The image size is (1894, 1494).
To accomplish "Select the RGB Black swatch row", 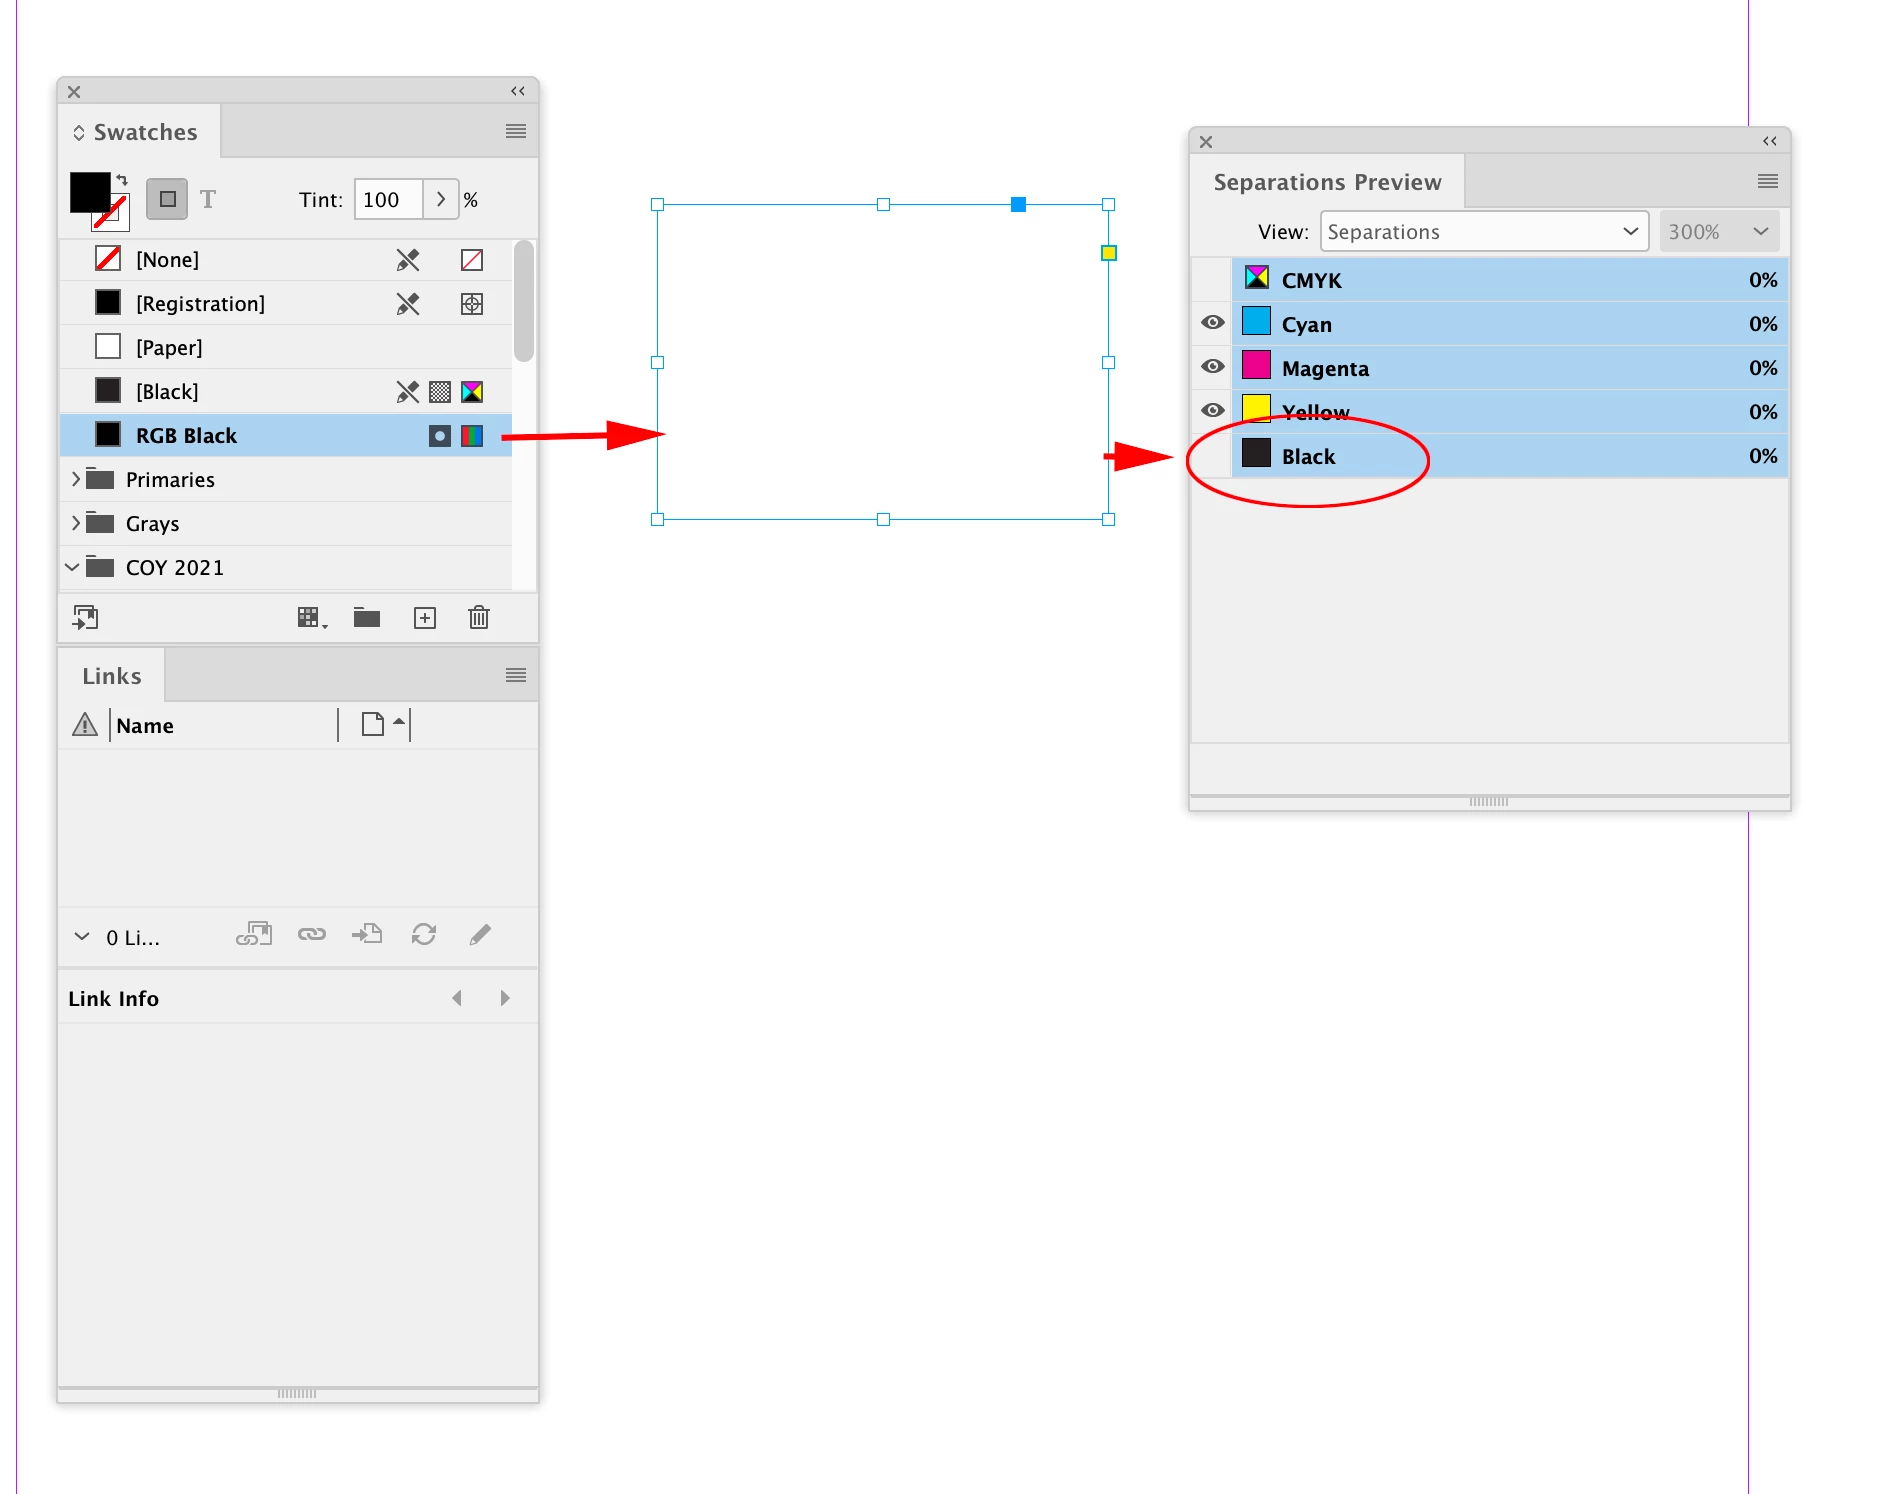I will coord(285,436).
